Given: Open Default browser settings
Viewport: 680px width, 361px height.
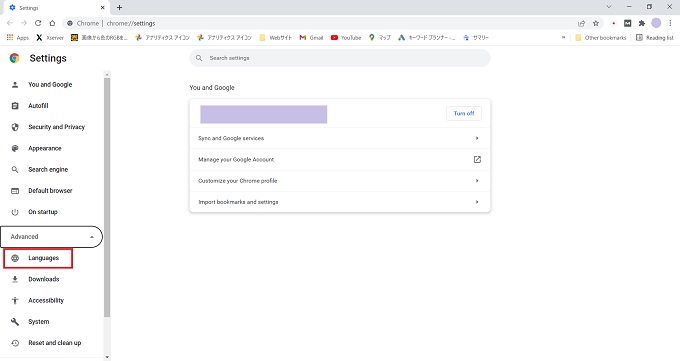Looking at the screenshot, I should click(x=50, y=191).
